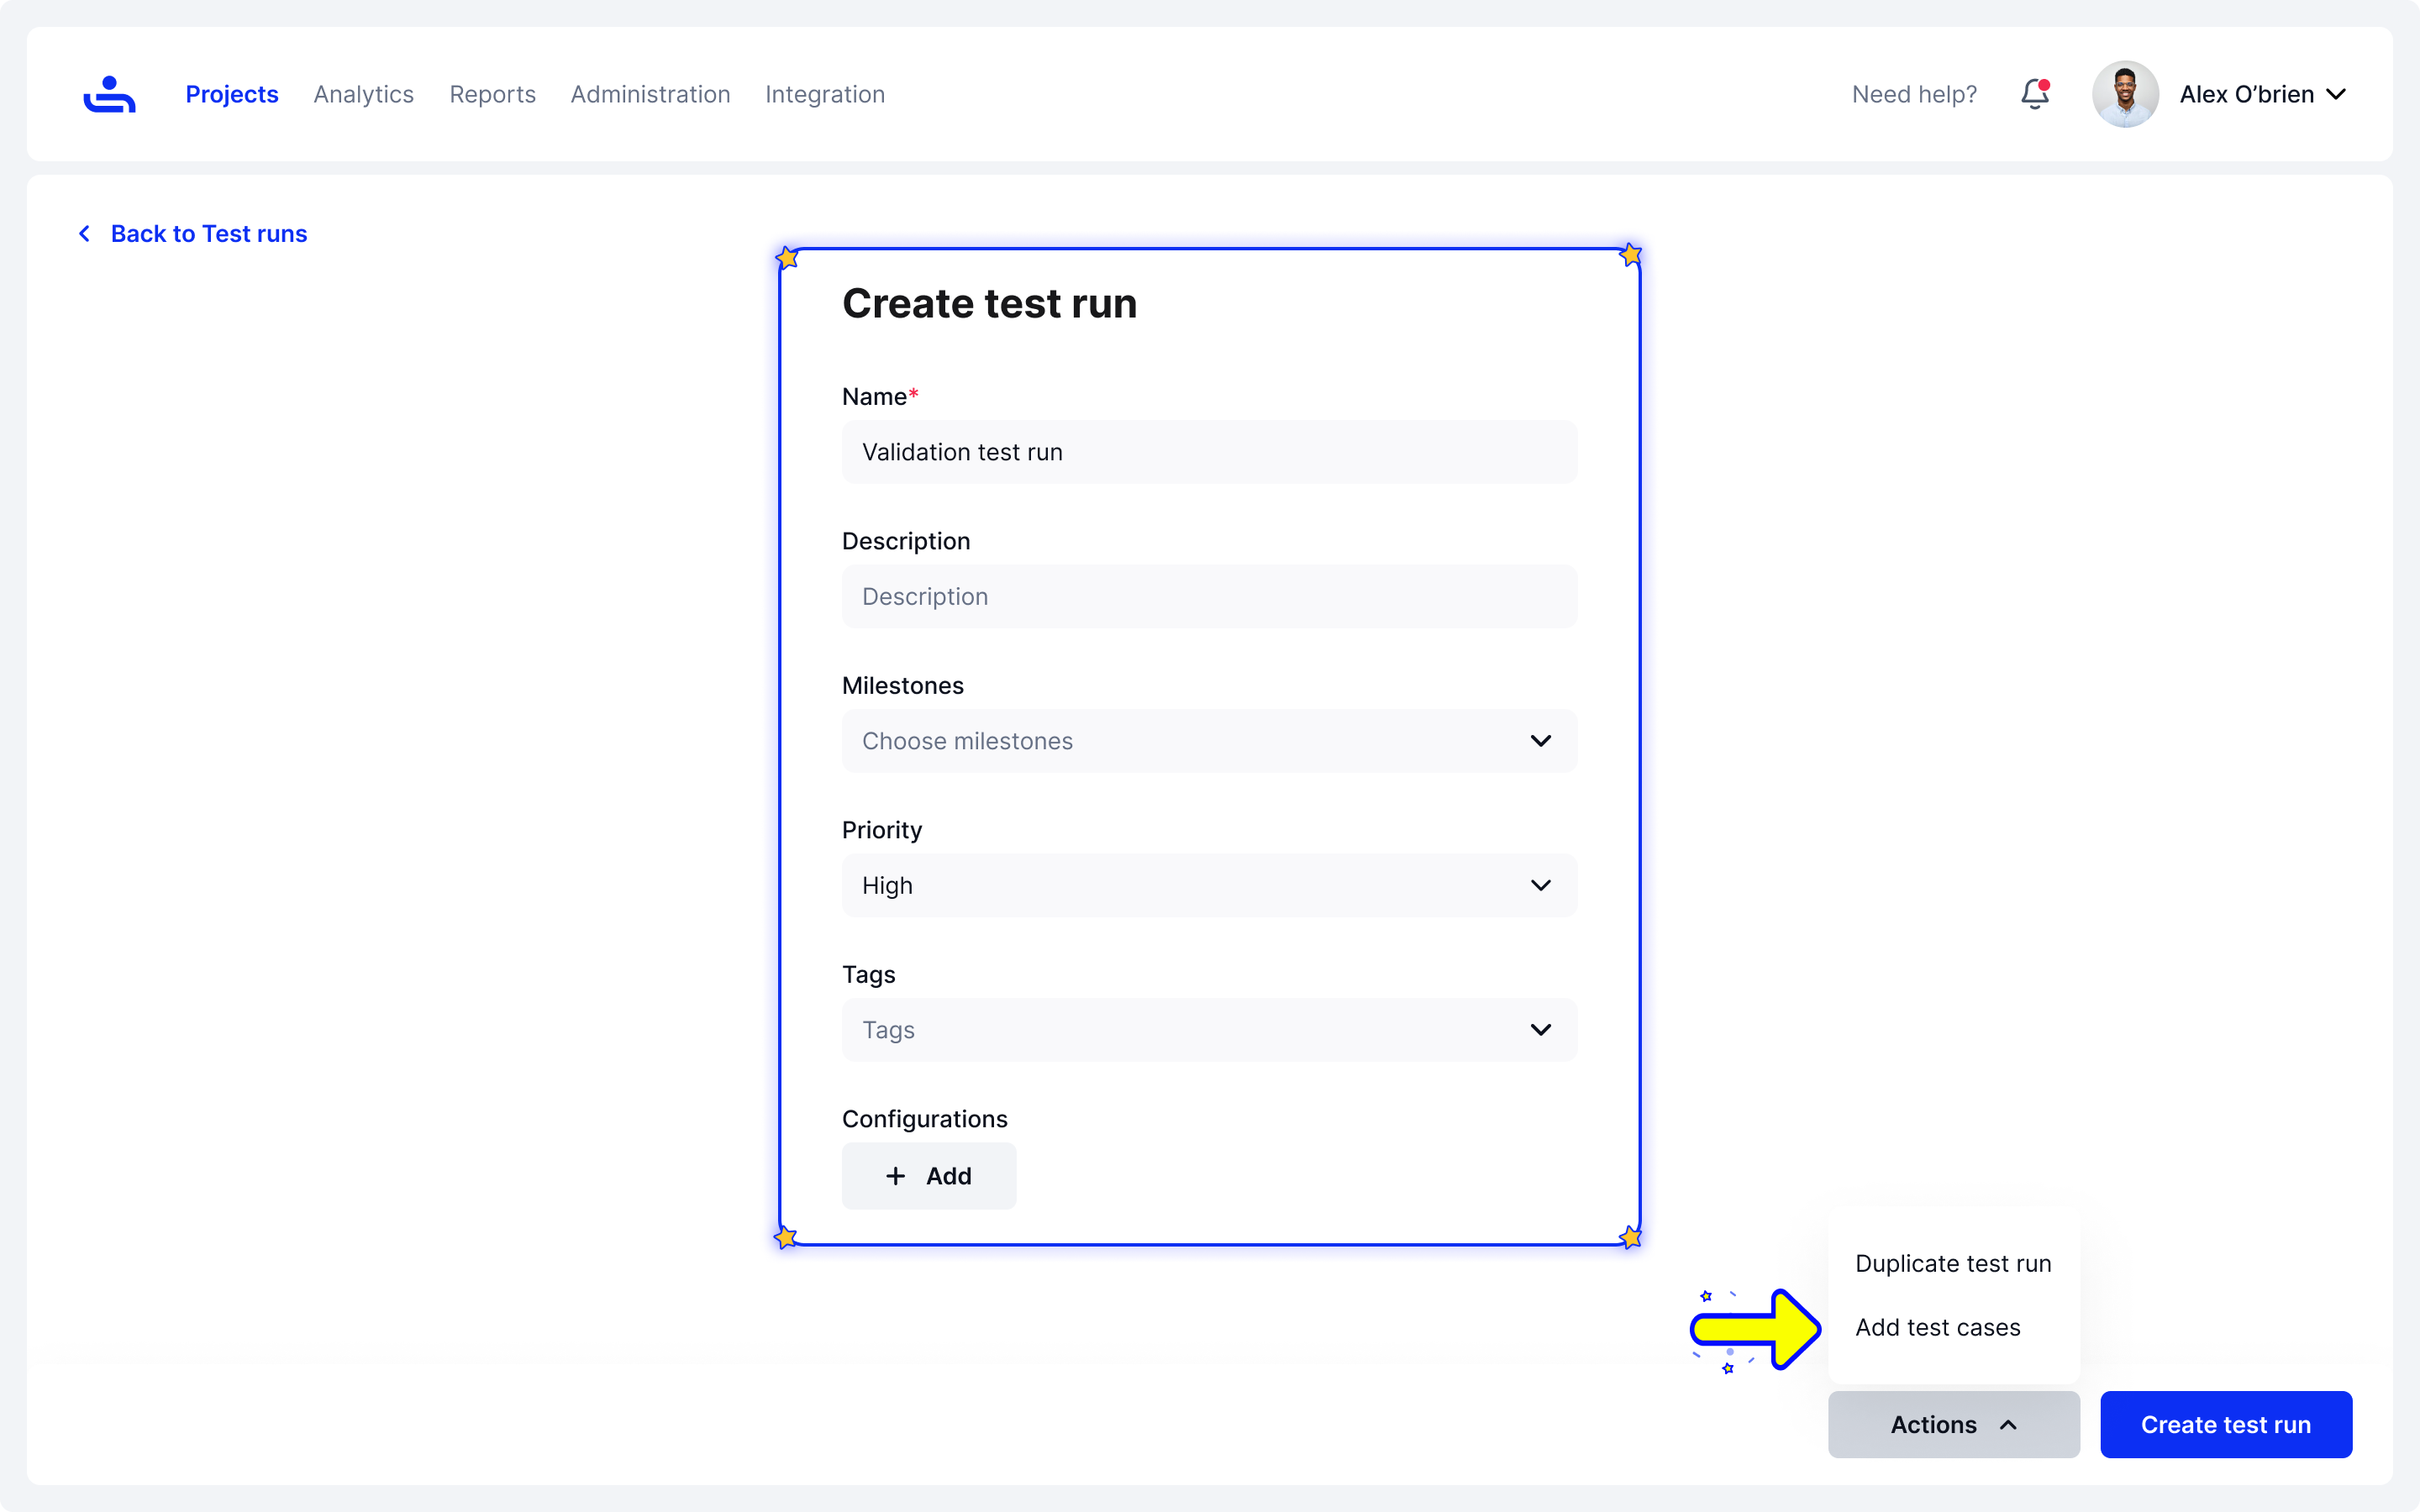2420x1512 pixels.
Task: Click the Description input field
Action: (x=1208, y=597)
